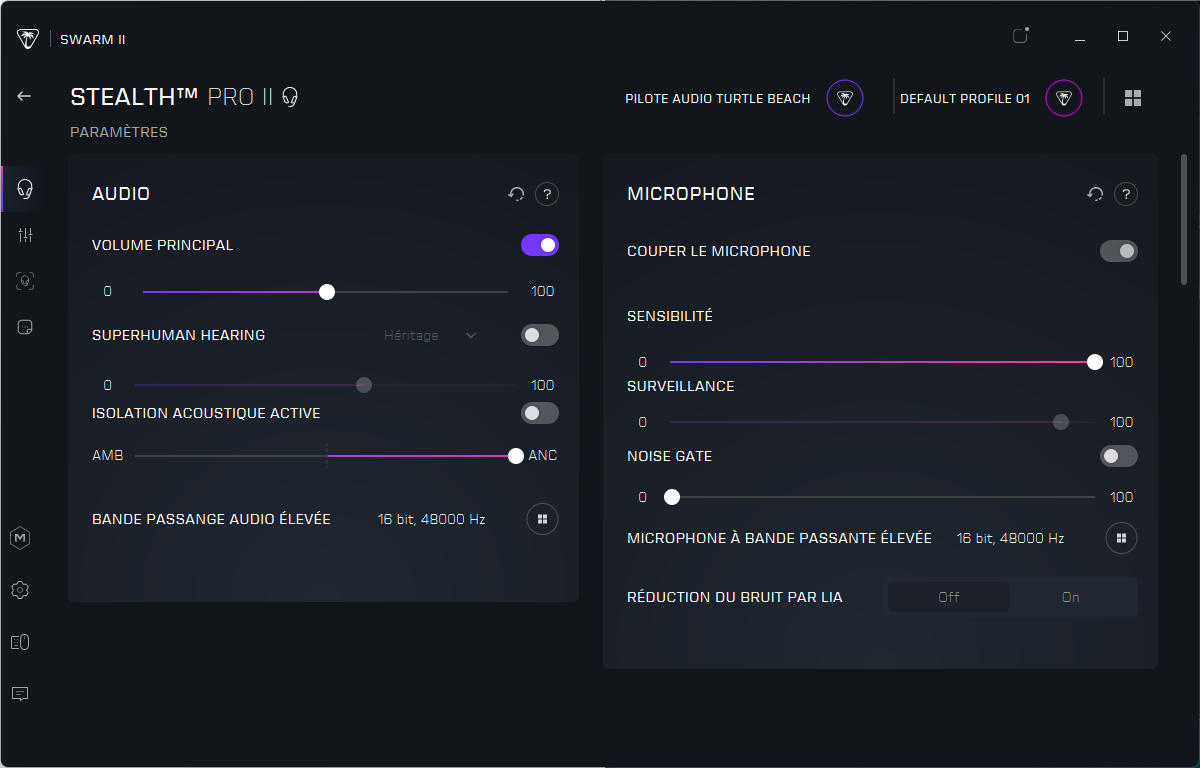
Task: Click the Microphone 16 bit, 48000 Hz value
Action: click(1010, 538)
